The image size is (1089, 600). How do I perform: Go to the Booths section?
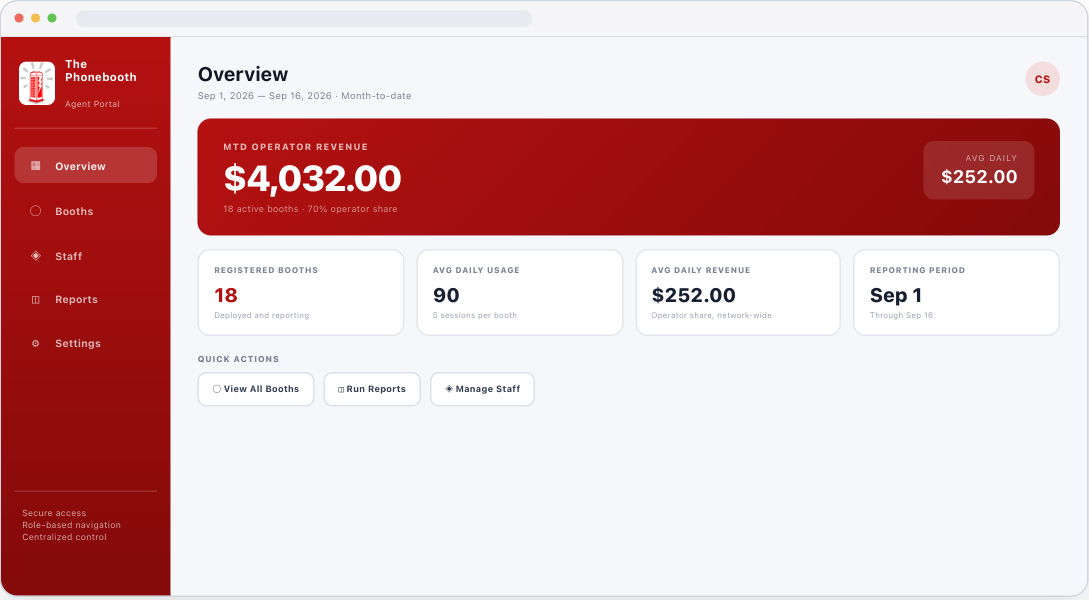pyautogui.click(x=85, y=211)
